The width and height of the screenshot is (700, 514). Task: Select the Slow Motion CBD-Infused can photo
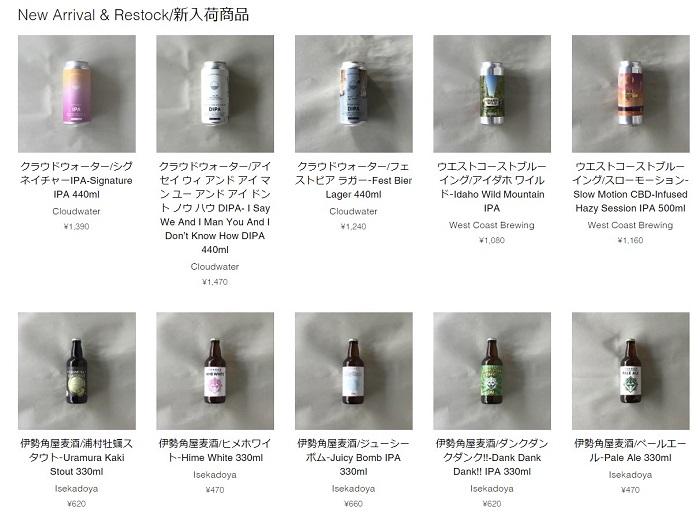(x=630, y=94)
